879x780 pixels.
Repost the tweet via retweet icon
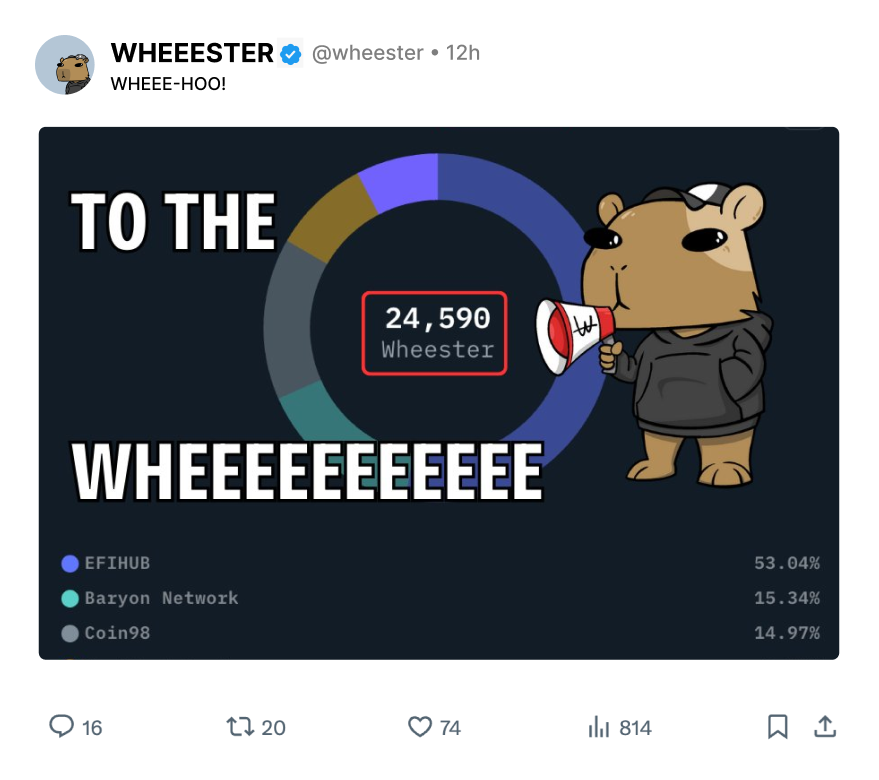pyautogui.click(x=240, y=727)
